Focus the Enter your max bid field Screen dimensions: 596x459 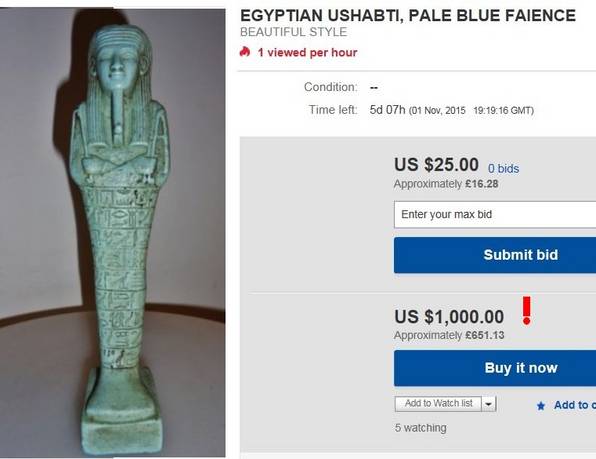(x=495, y=215)
